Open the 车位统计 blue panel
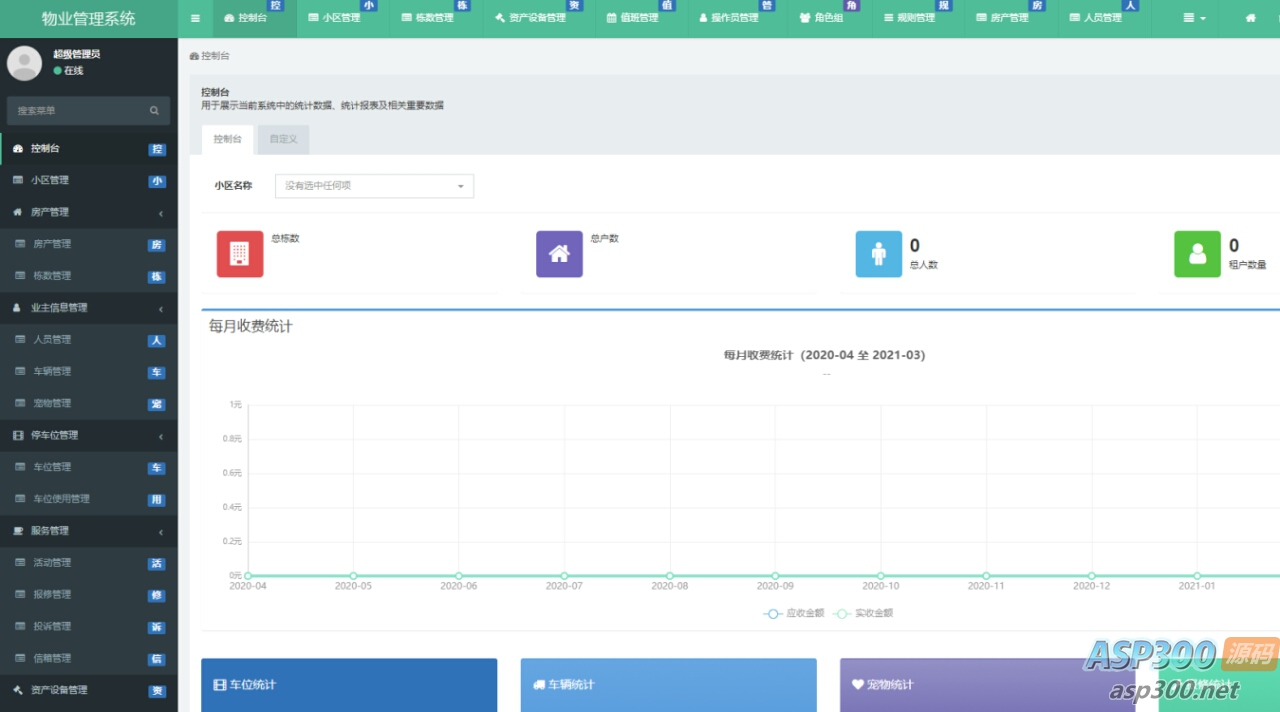This screenshot has height=712, width=1280. click(x=348, y=685)
